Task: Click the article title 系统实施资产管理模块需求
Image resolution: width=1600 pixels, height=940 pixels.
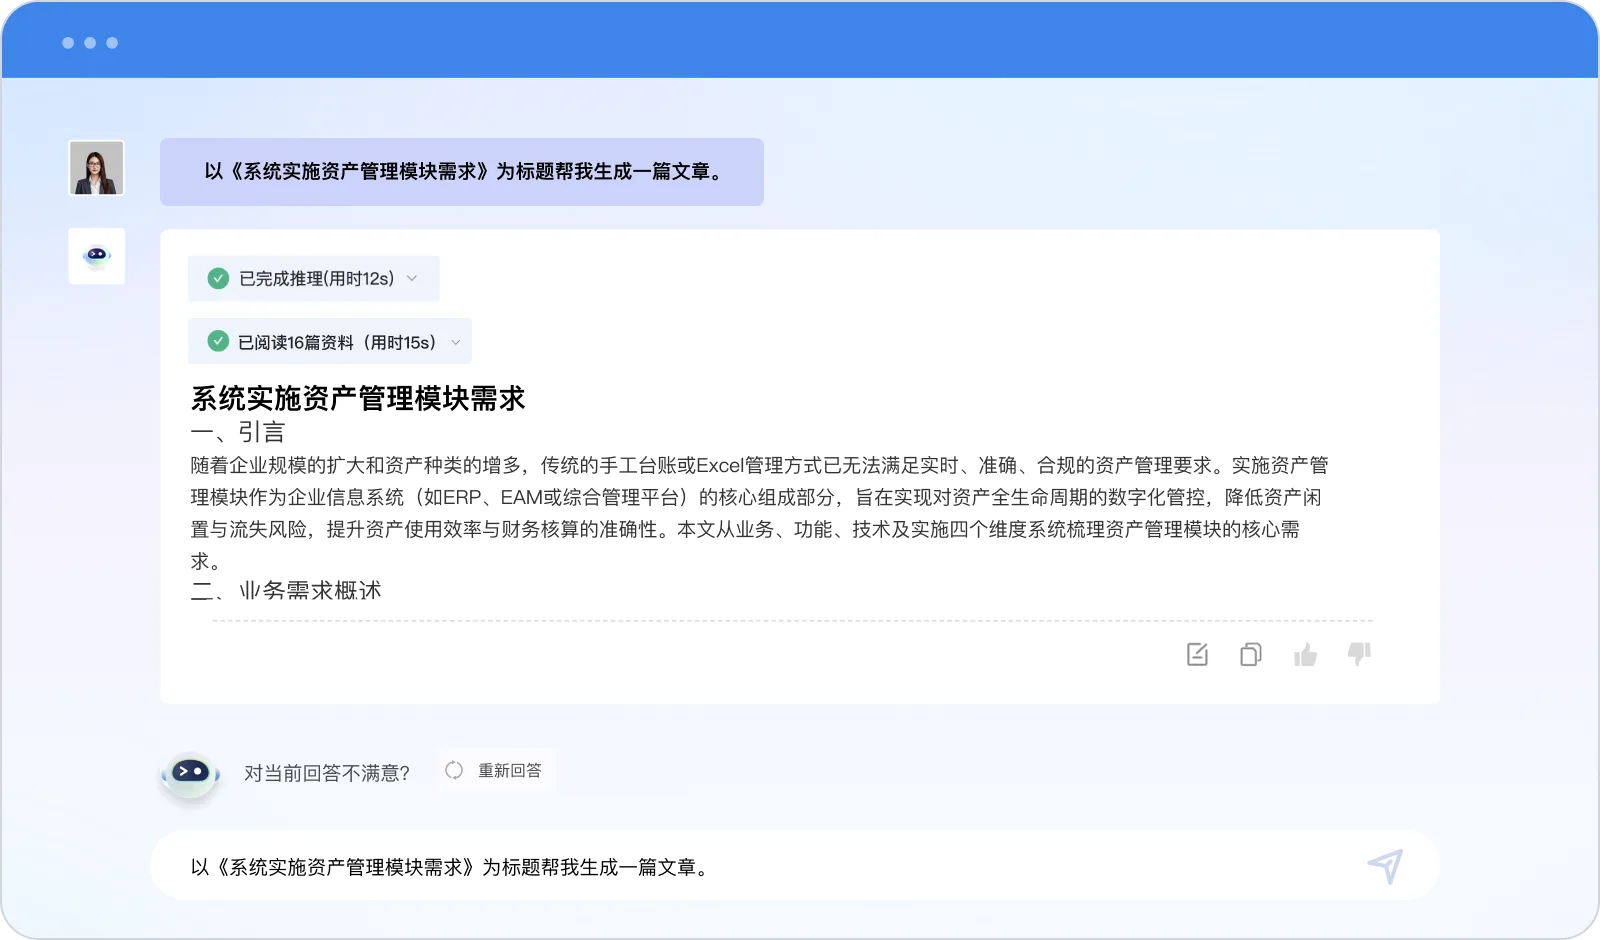Action: click(x=358, y=398)
